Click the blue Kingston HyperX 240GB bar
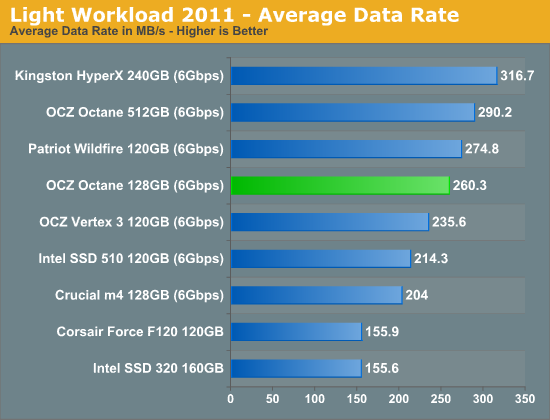 pyautogui.click(x=364, y=76)
